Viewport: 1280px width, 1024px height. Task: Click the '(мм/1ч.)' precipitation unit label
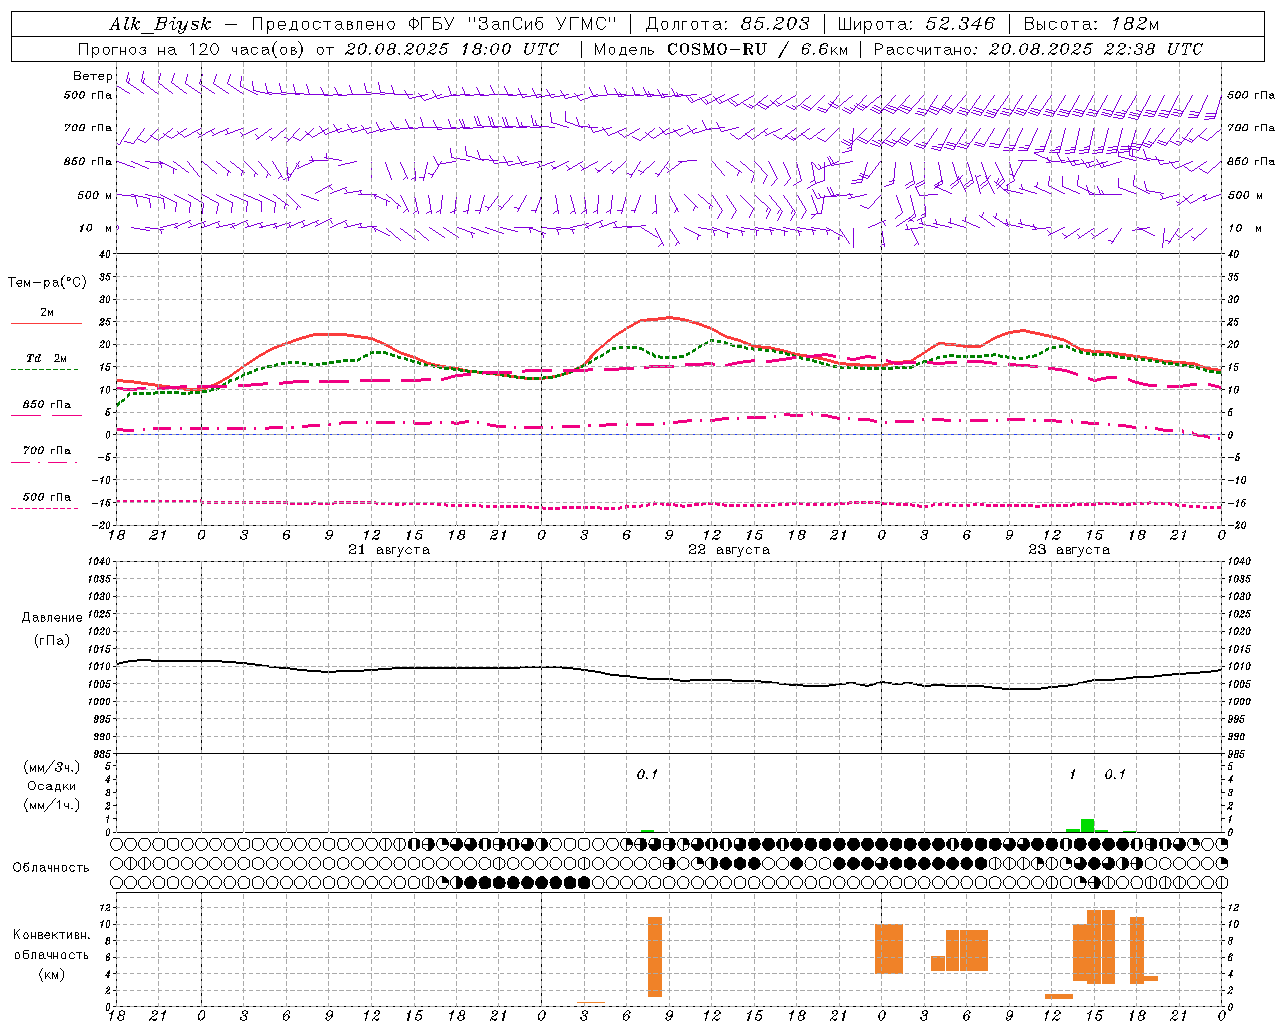[52, 805]
